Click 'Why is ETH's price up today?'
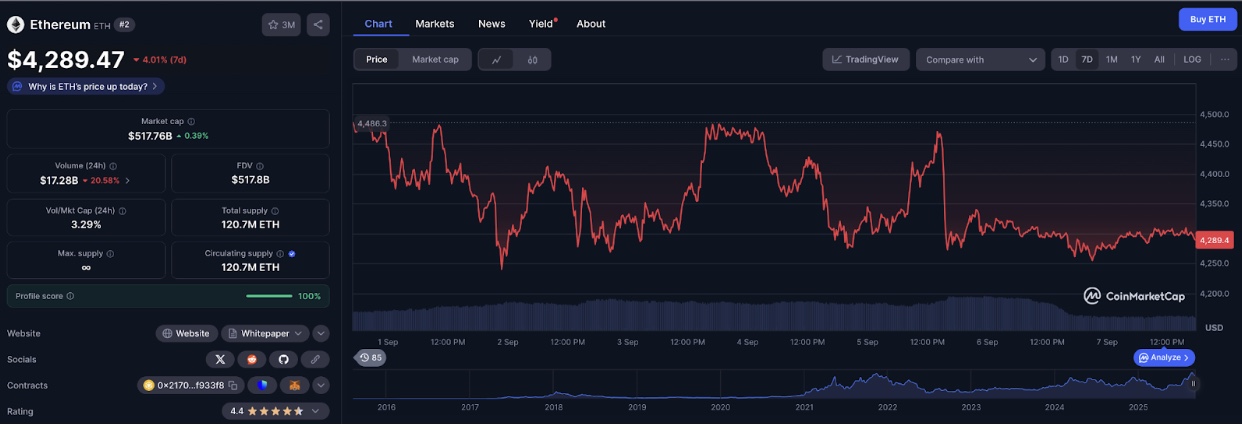The height and width of the screenshot is (428, 1242). click(x=86, y=87)
